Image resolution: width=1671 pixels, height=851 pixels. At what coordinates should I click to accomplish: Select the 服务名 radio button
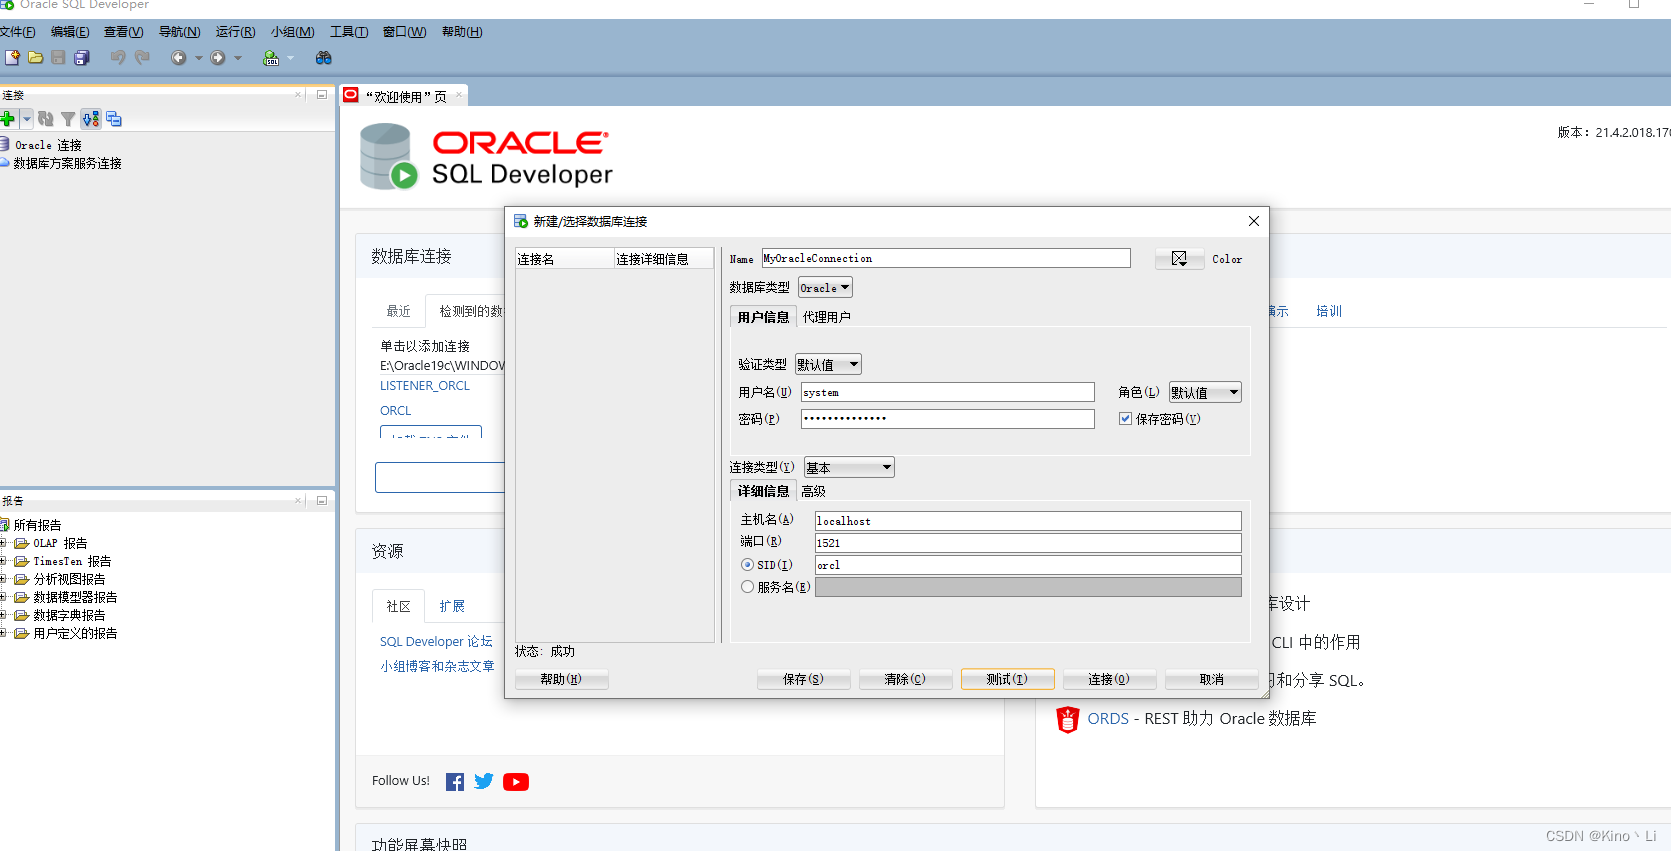click(747, 587)
